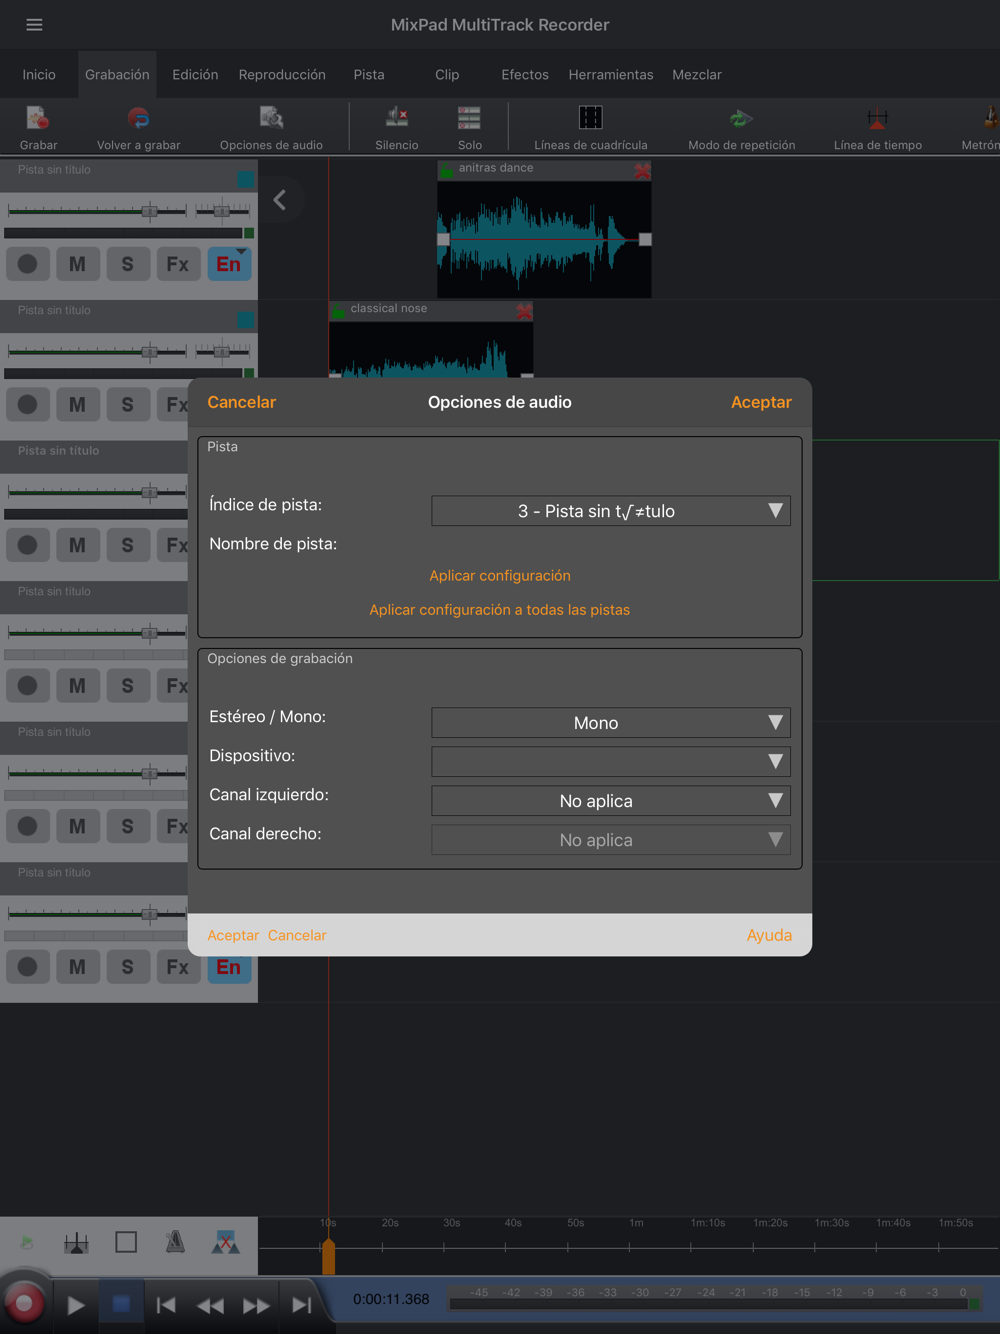1000x1334 pixels.
Task: Click Aplicar configuración a todas las pistas
Action: (x=499, y=610)
